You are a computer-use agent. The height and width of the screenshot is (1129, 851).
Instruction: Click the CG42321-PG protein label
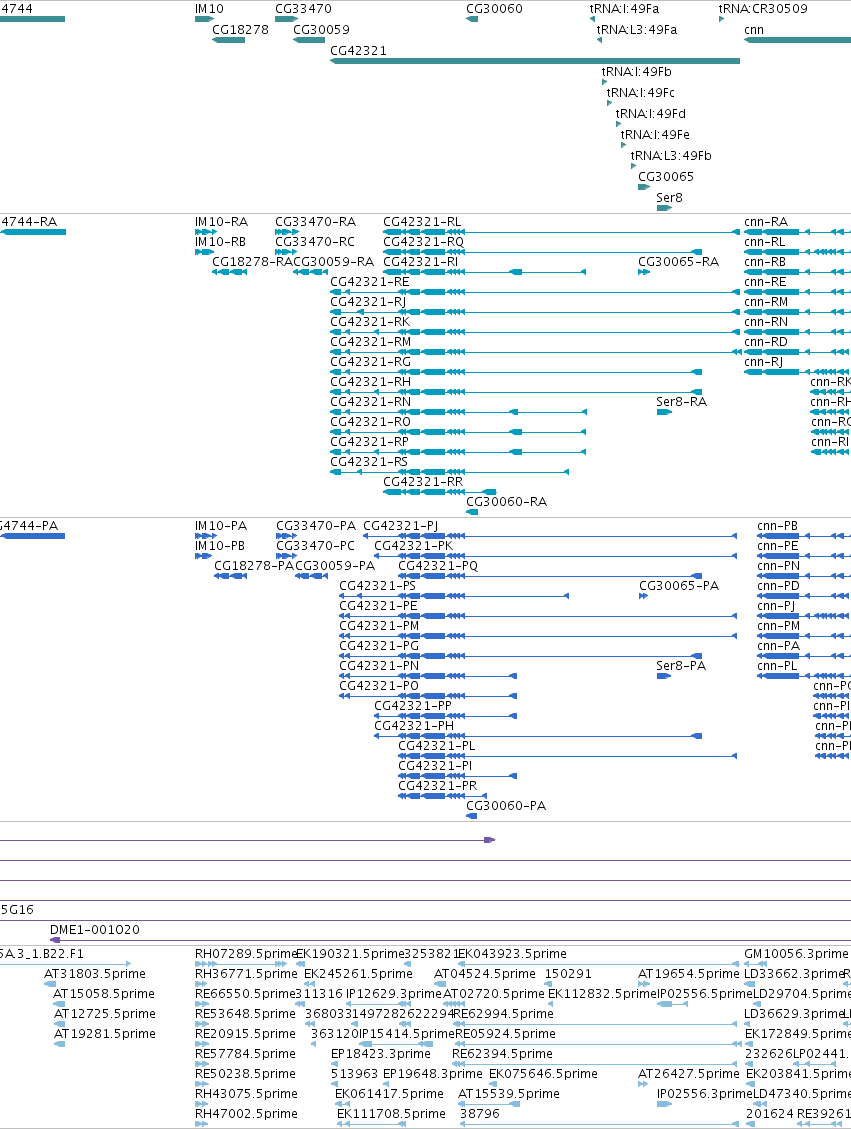tap(379, 646)
